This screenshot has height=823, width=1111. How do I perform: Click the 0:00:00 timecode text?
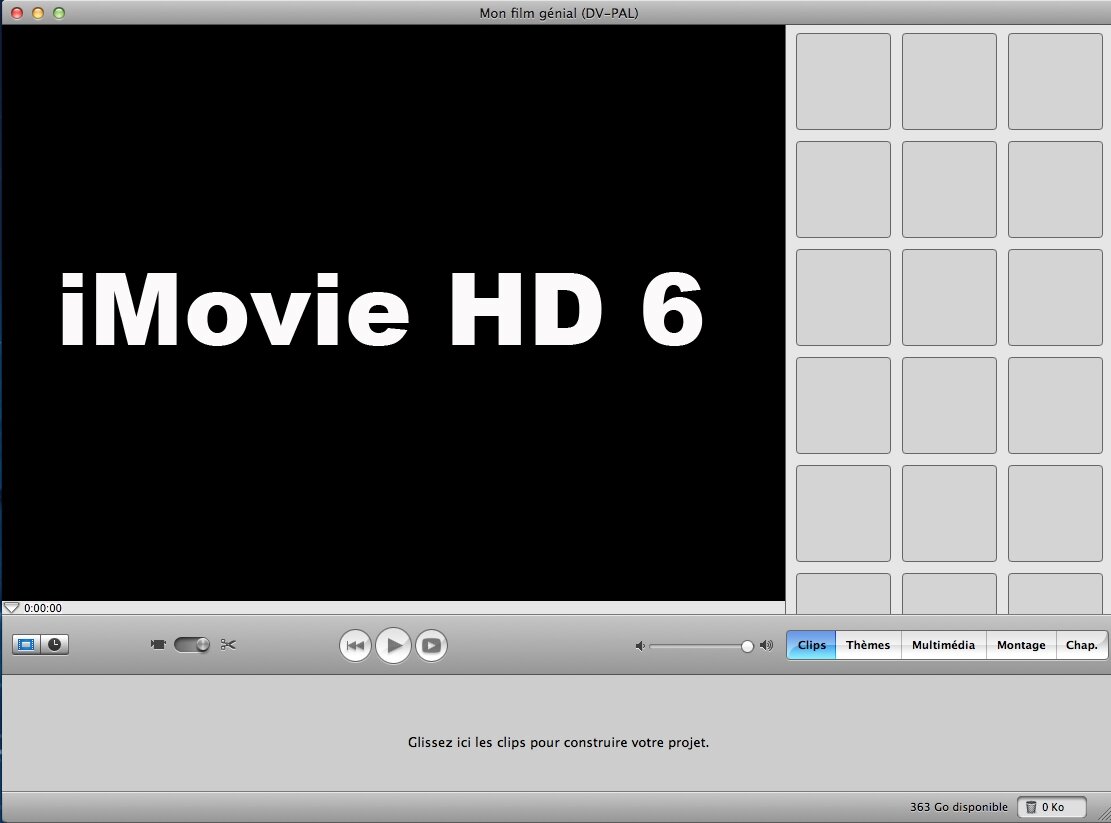(x=43, y=608)
